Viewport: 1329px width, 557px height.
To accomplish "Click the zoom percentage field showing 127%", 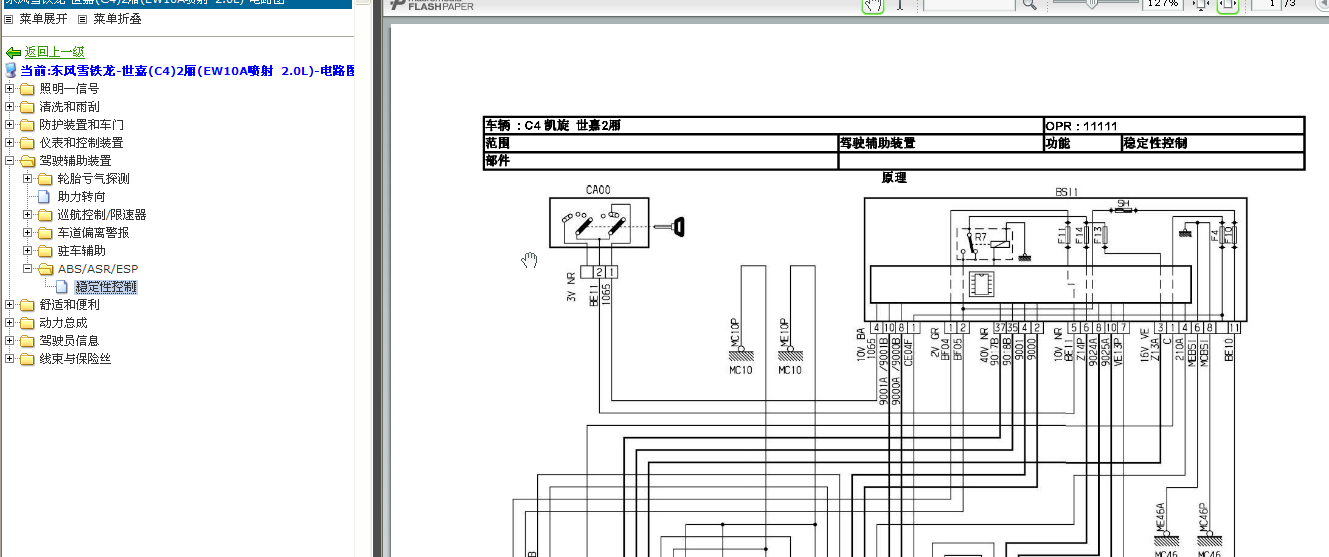I will tap(1161, 4).
